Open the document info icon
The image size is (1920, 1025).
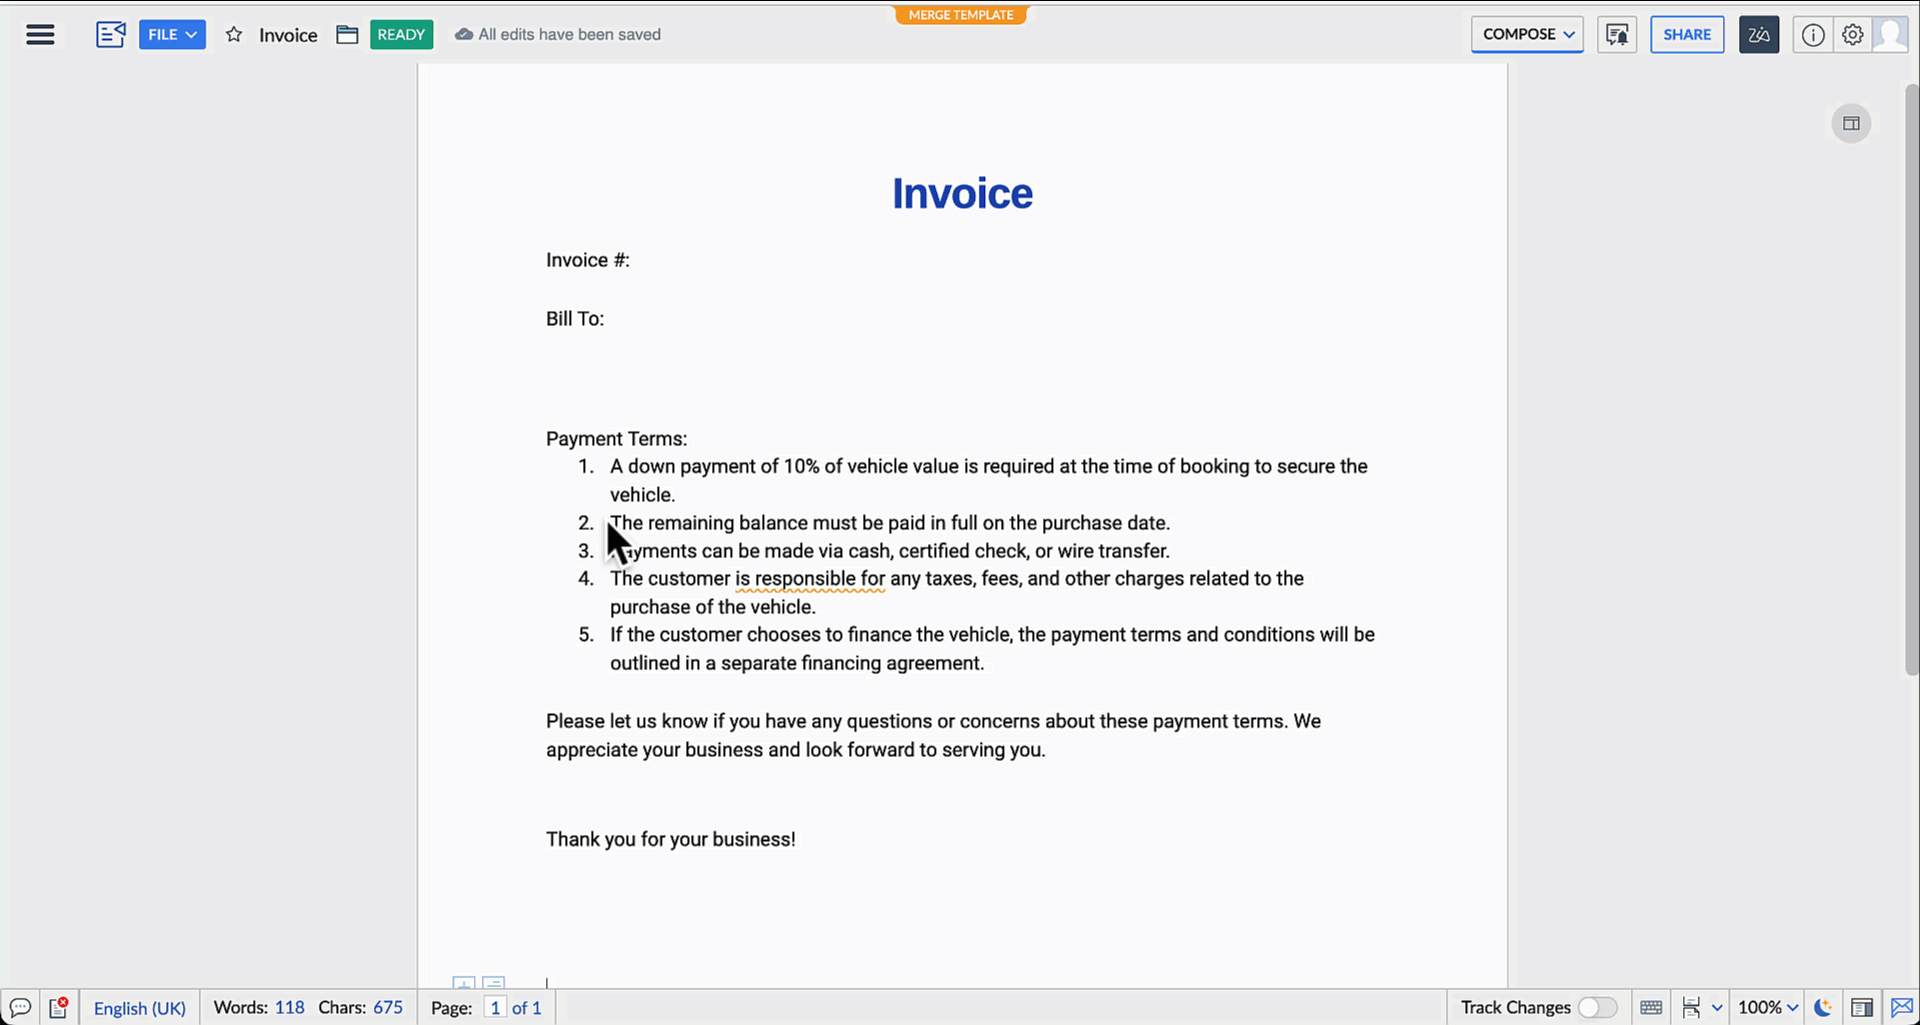pyautogui.click(x=1813, y=35)
